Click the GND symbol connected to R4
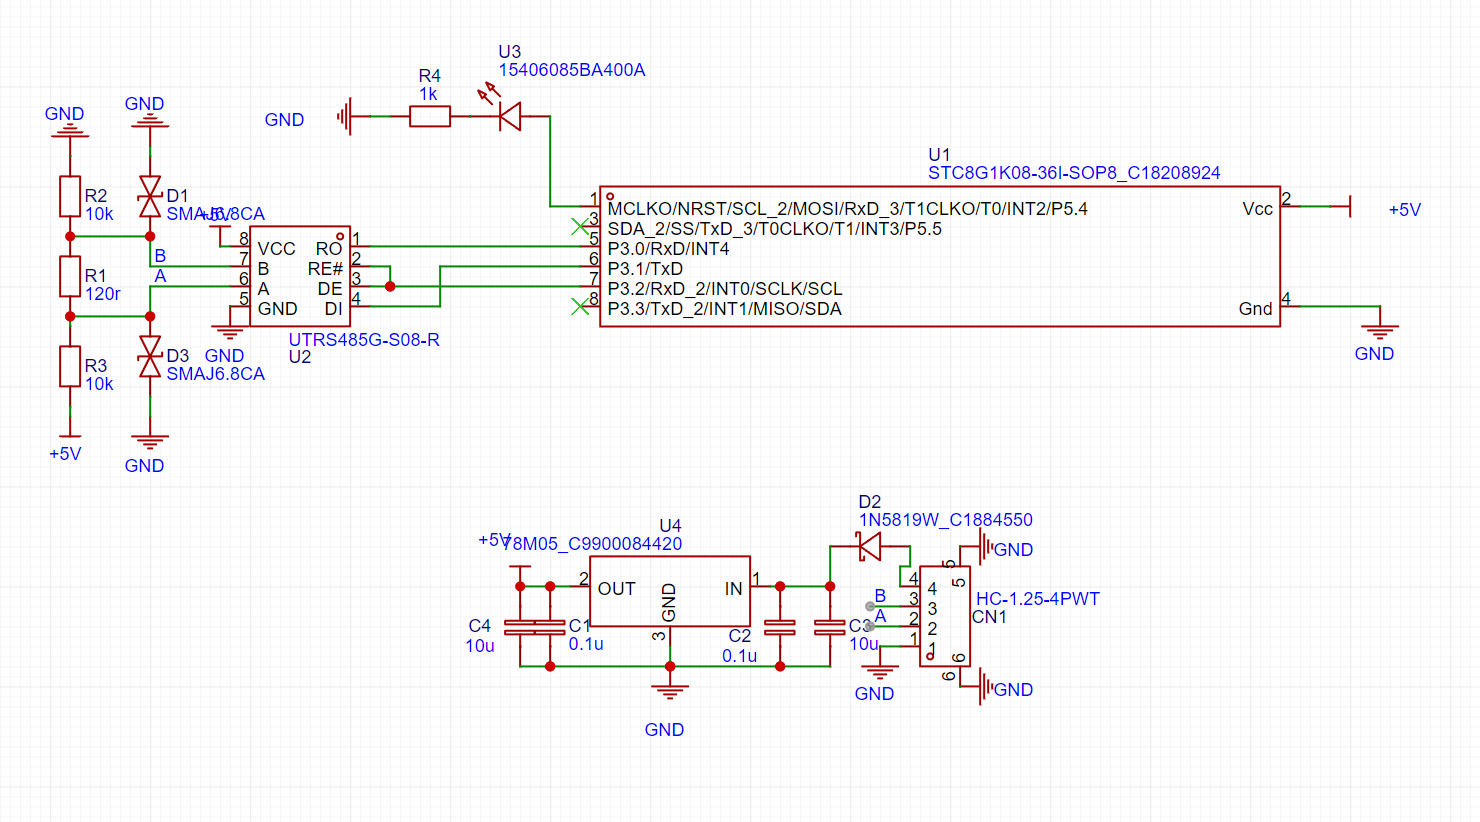This screenshot has height=822, width=1480. tap(346, 117)
